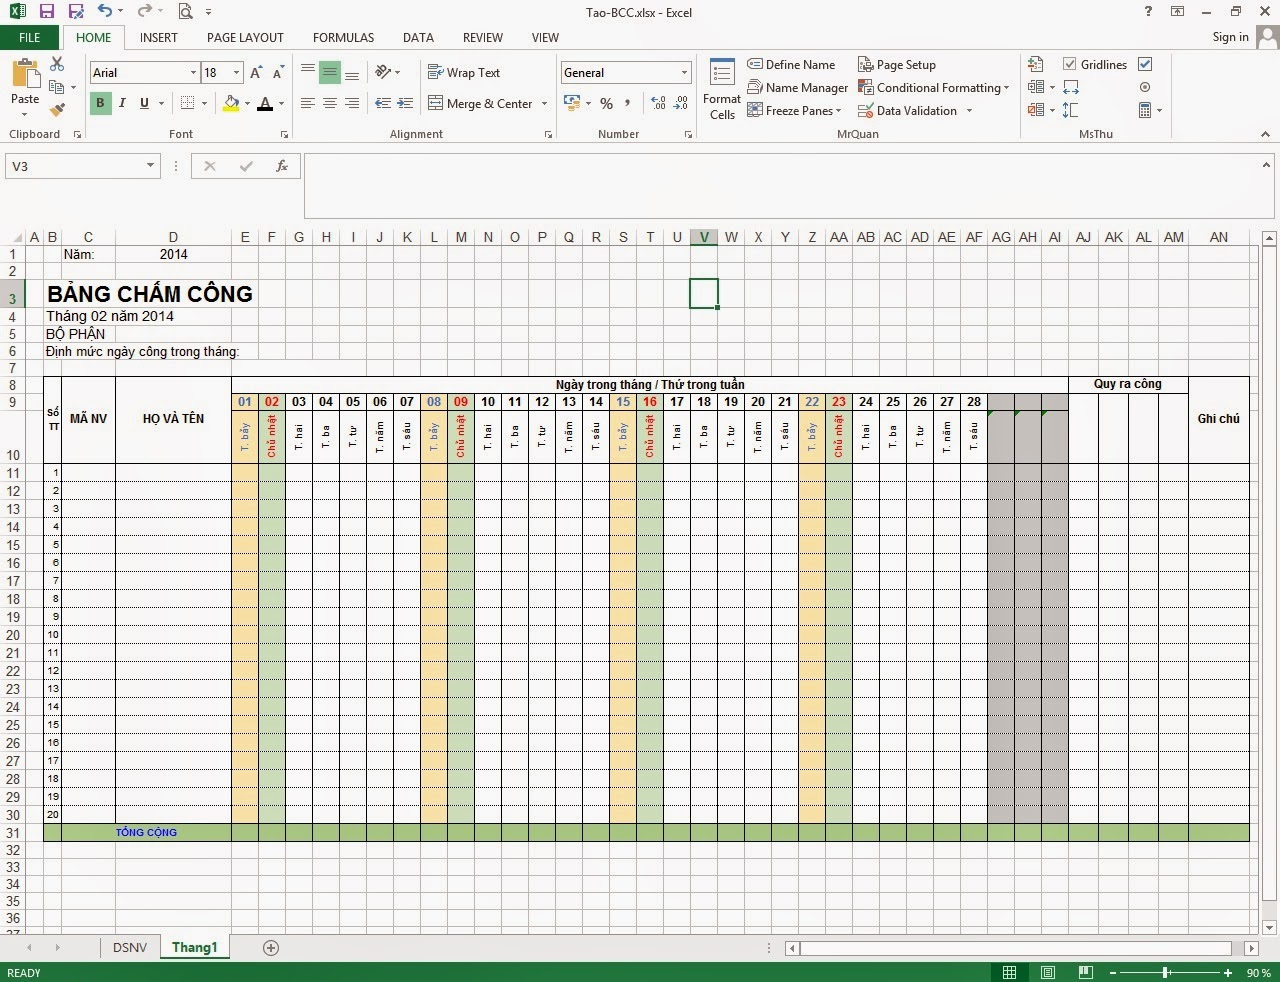Viewport: 1280px width, 982px height.
Task: Click Data Validation button
Action: (x=907, y=111)
